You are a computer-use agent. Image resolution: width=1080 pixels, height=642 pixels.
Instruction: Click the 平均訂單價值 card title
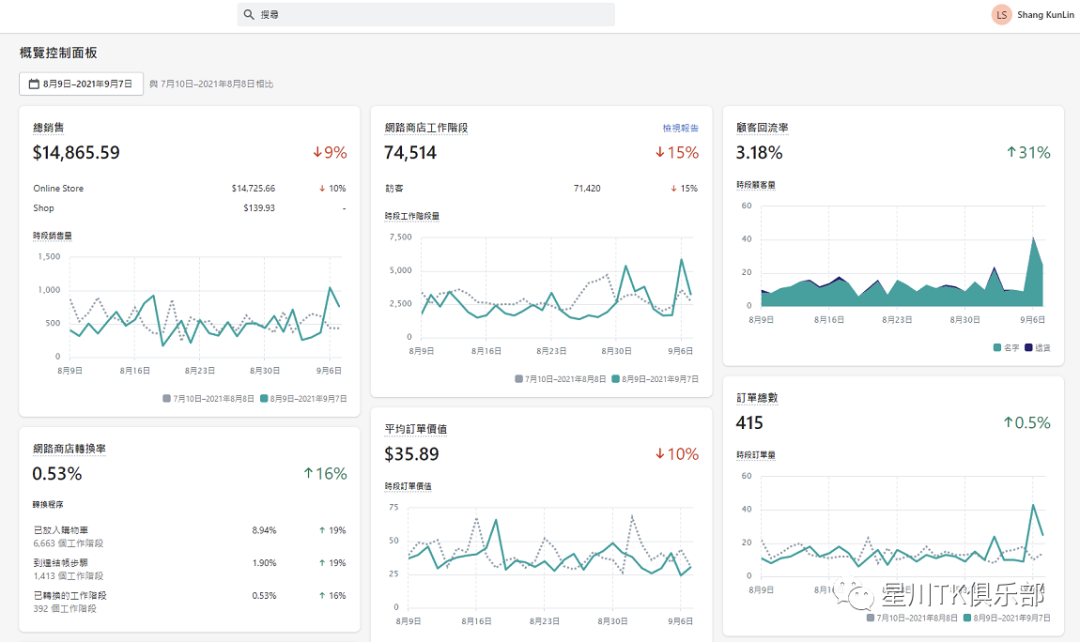tap(415, 428)
